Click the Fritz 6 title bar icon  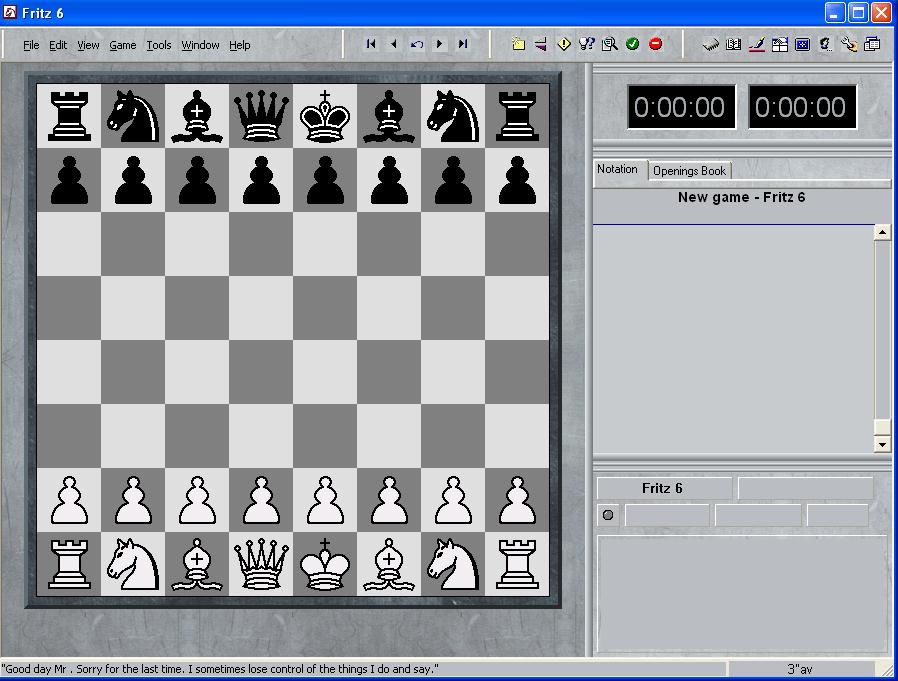[10, 12]
